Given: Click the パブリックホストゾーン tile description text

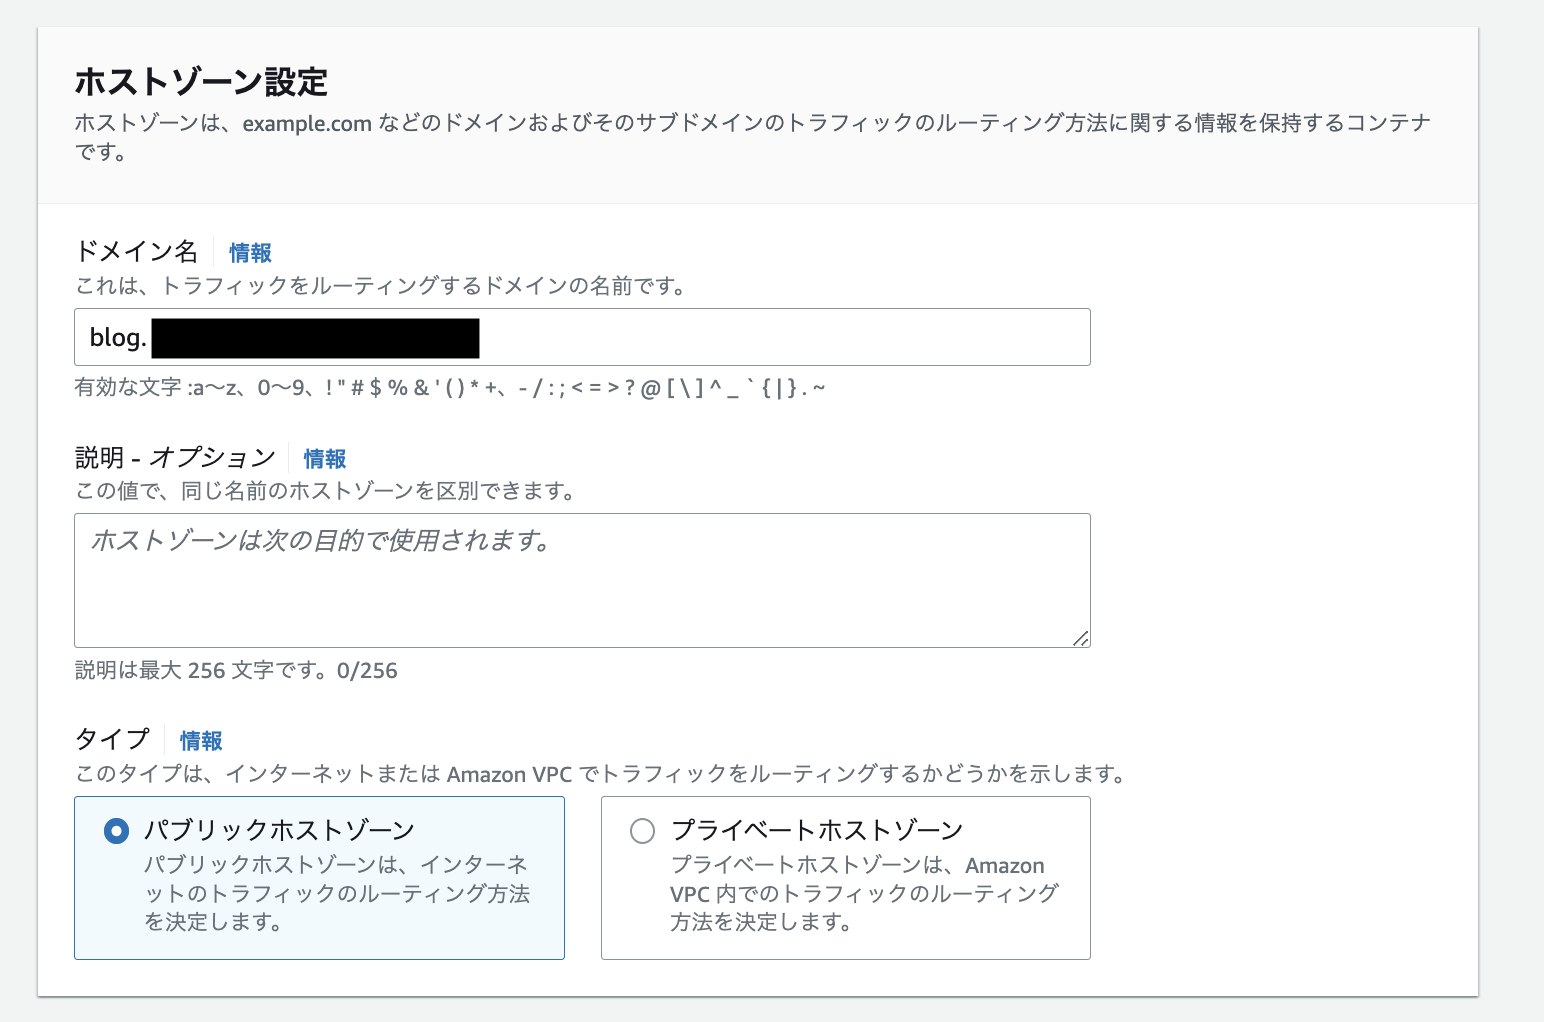Looking at the screenshot, I should point(336,893).
